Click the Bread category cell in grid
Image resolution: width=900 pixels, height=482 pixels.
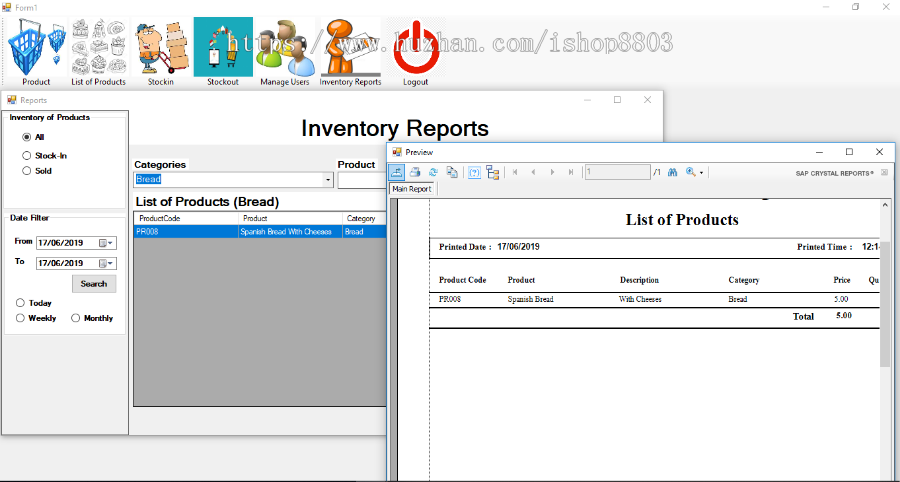coord(364,232)
